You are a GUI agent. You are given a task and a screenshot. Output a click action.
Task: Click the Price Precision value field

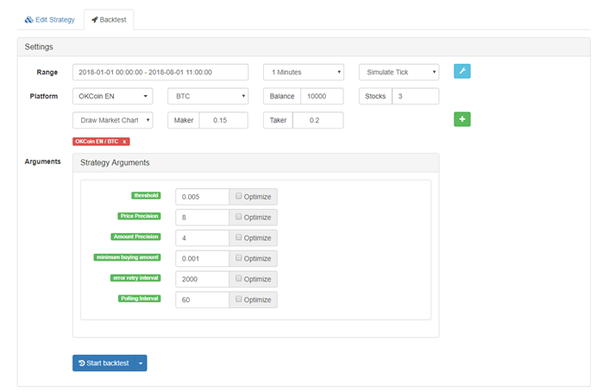[x=202, y=217]
